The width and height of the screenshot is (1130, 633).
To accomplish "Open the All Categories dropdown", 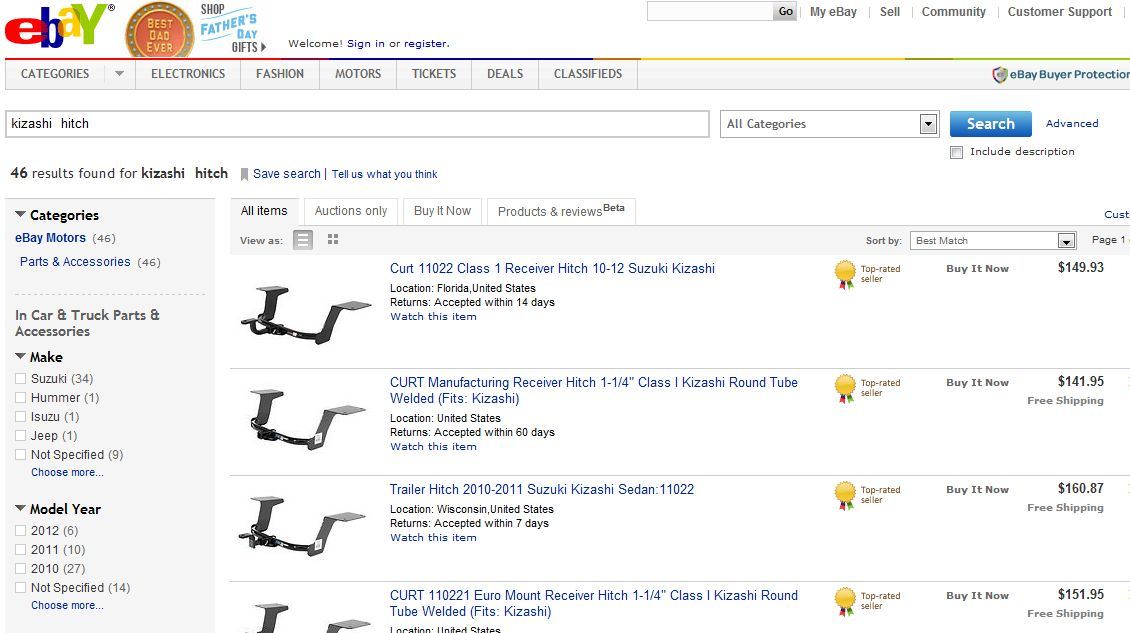I will [x=829, y=124].
